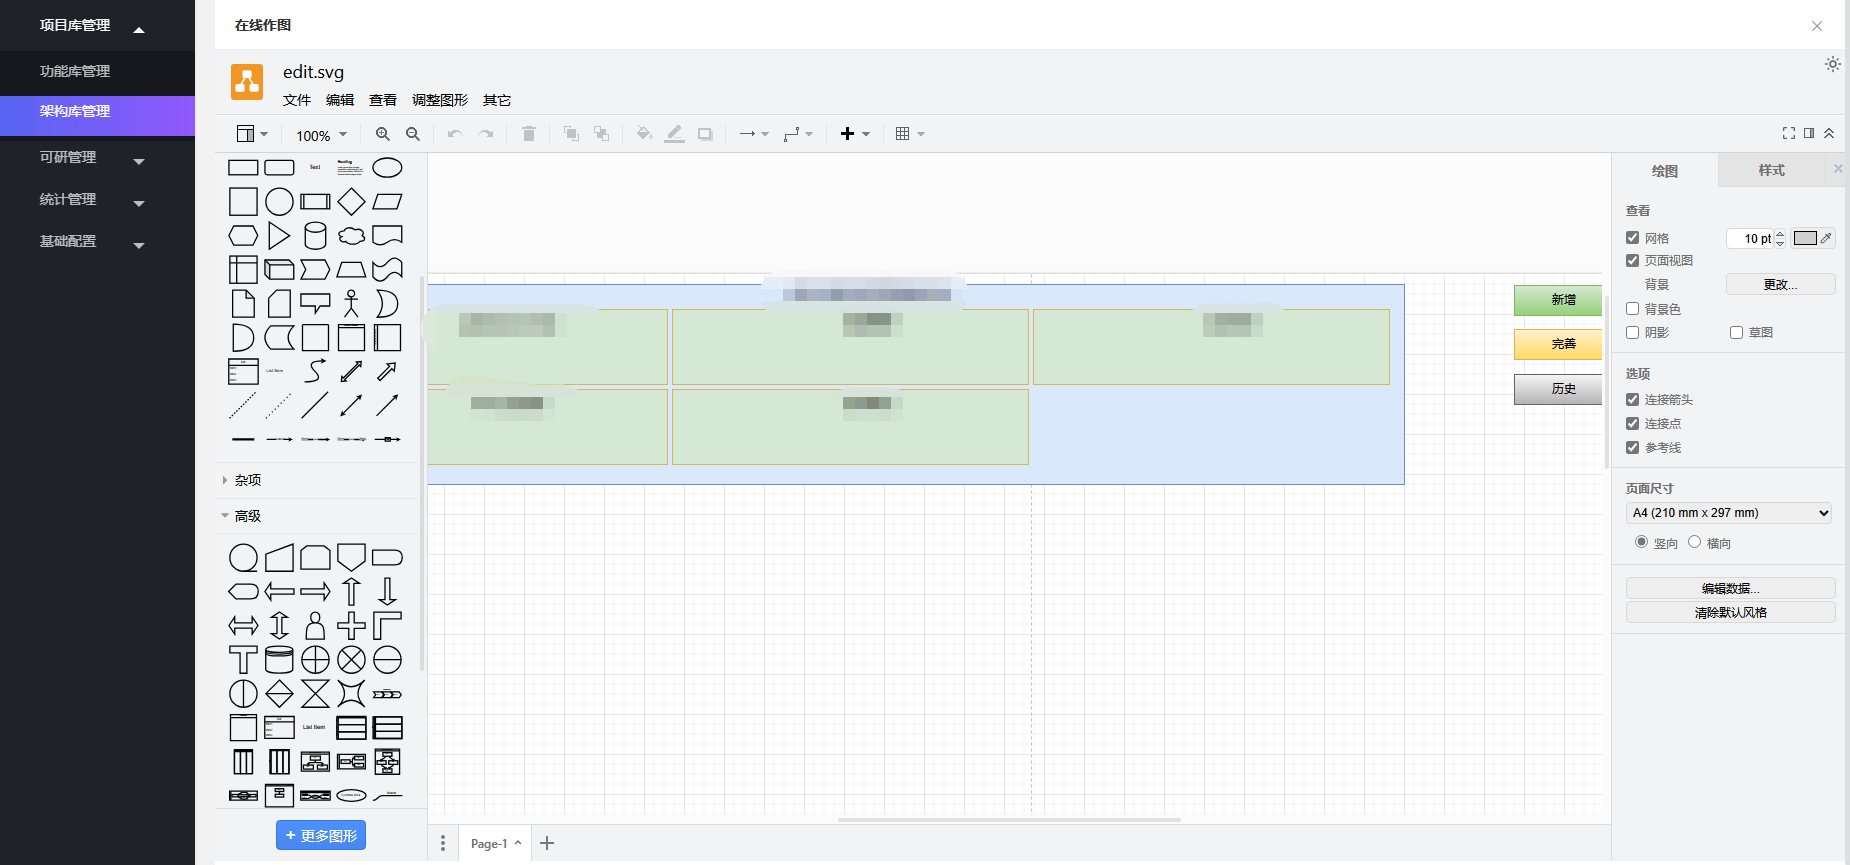Switch to the 样式 tab
Viewport: 1850px width, 865px height.
1771,170
